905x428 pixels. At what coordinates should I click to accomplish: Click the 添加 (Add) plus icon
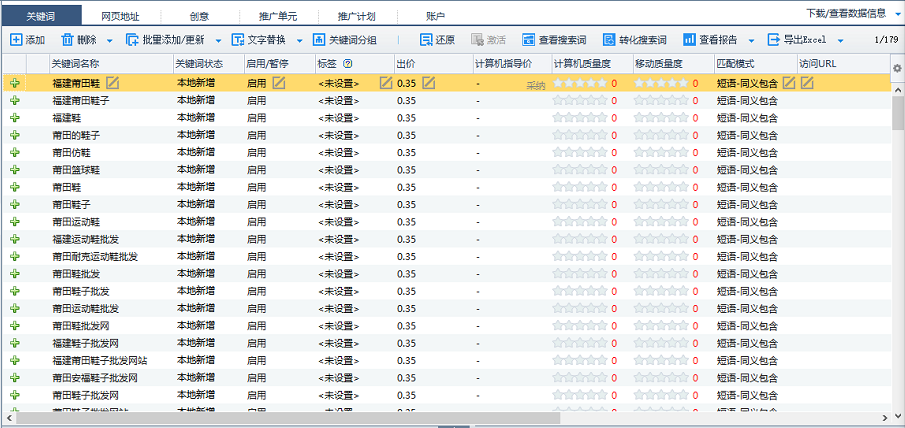coord(16,40)
